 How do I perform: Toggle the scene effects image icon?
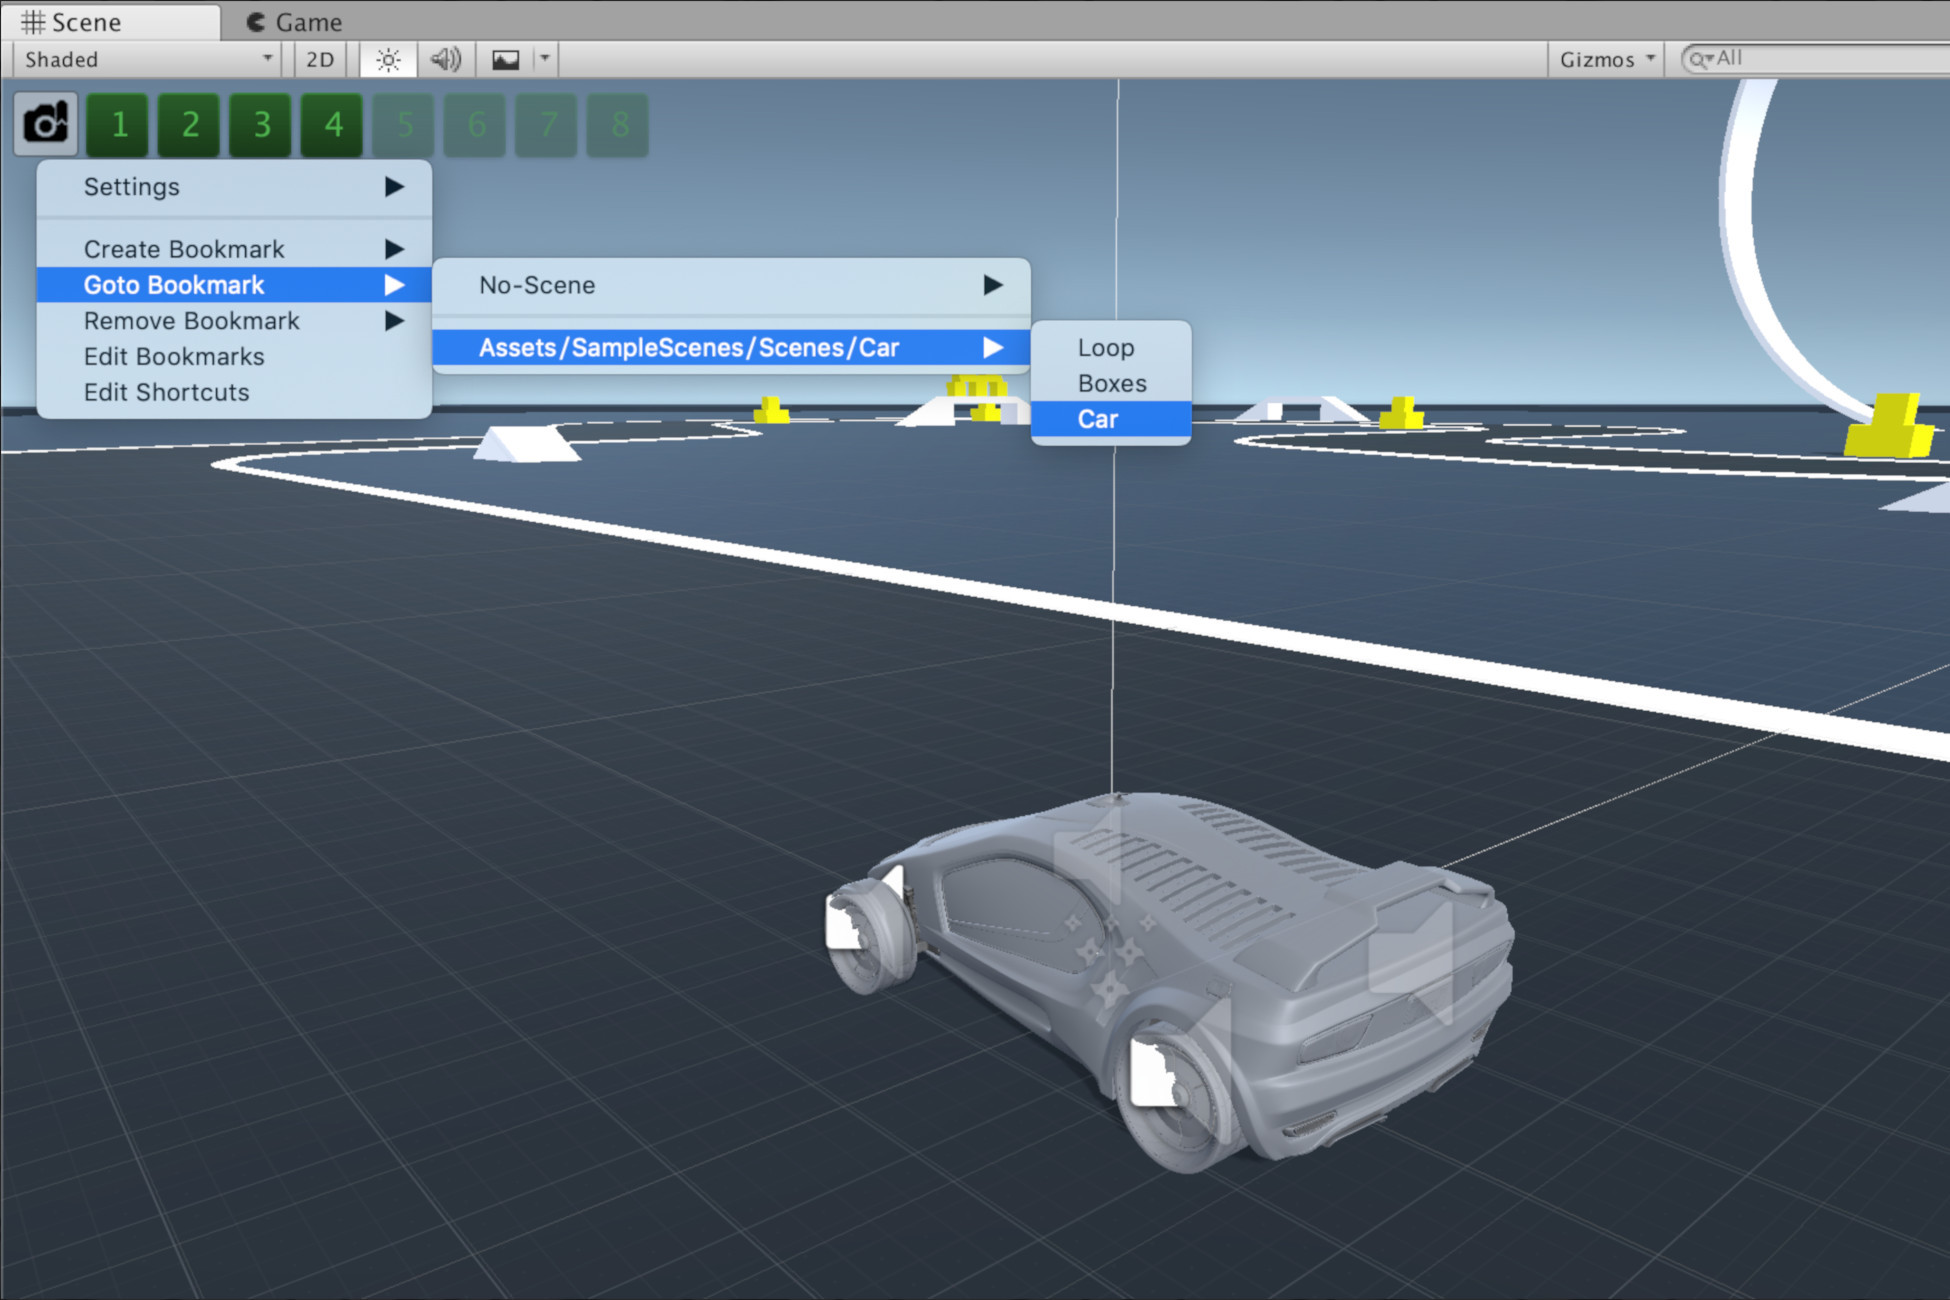click(506, 59)
